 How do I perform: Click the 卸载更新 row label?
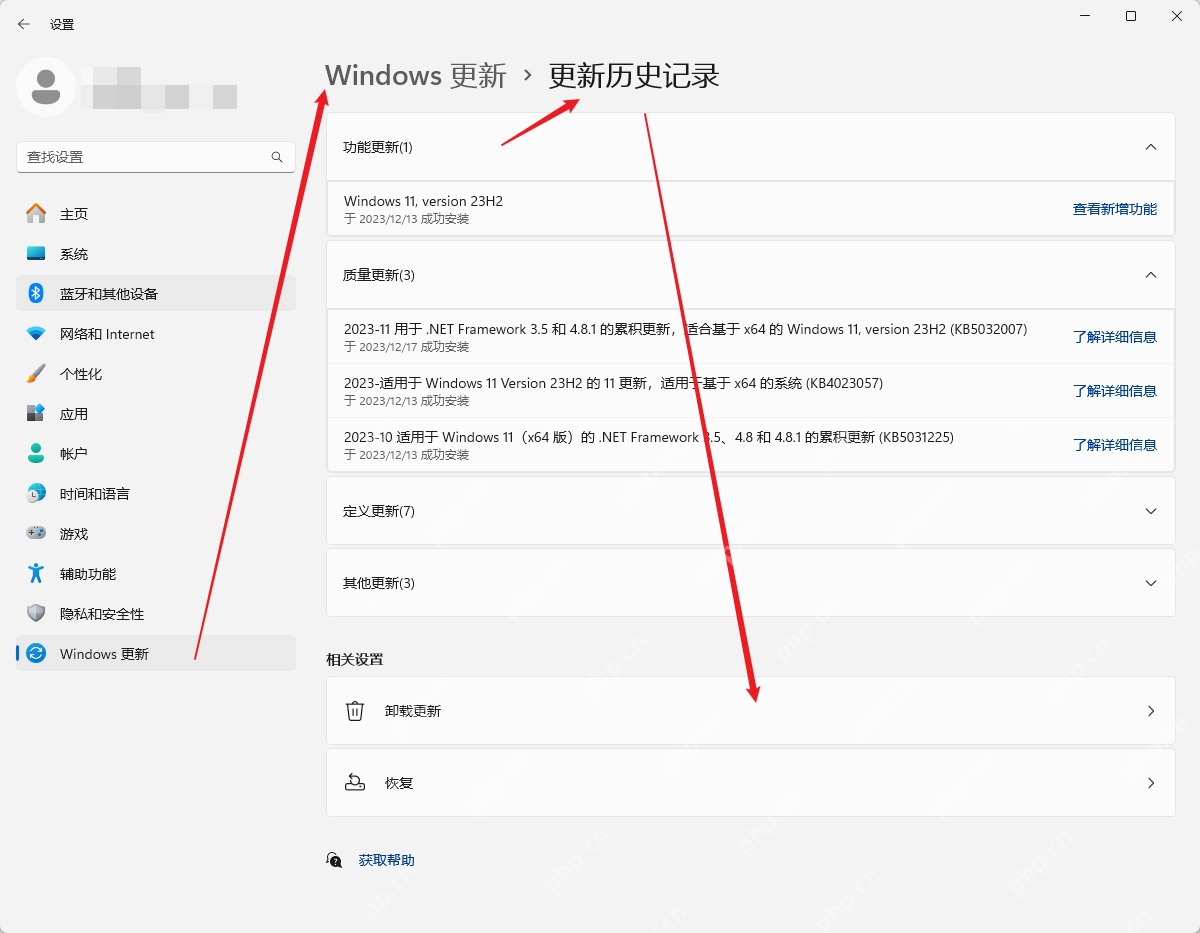[413, 711]
